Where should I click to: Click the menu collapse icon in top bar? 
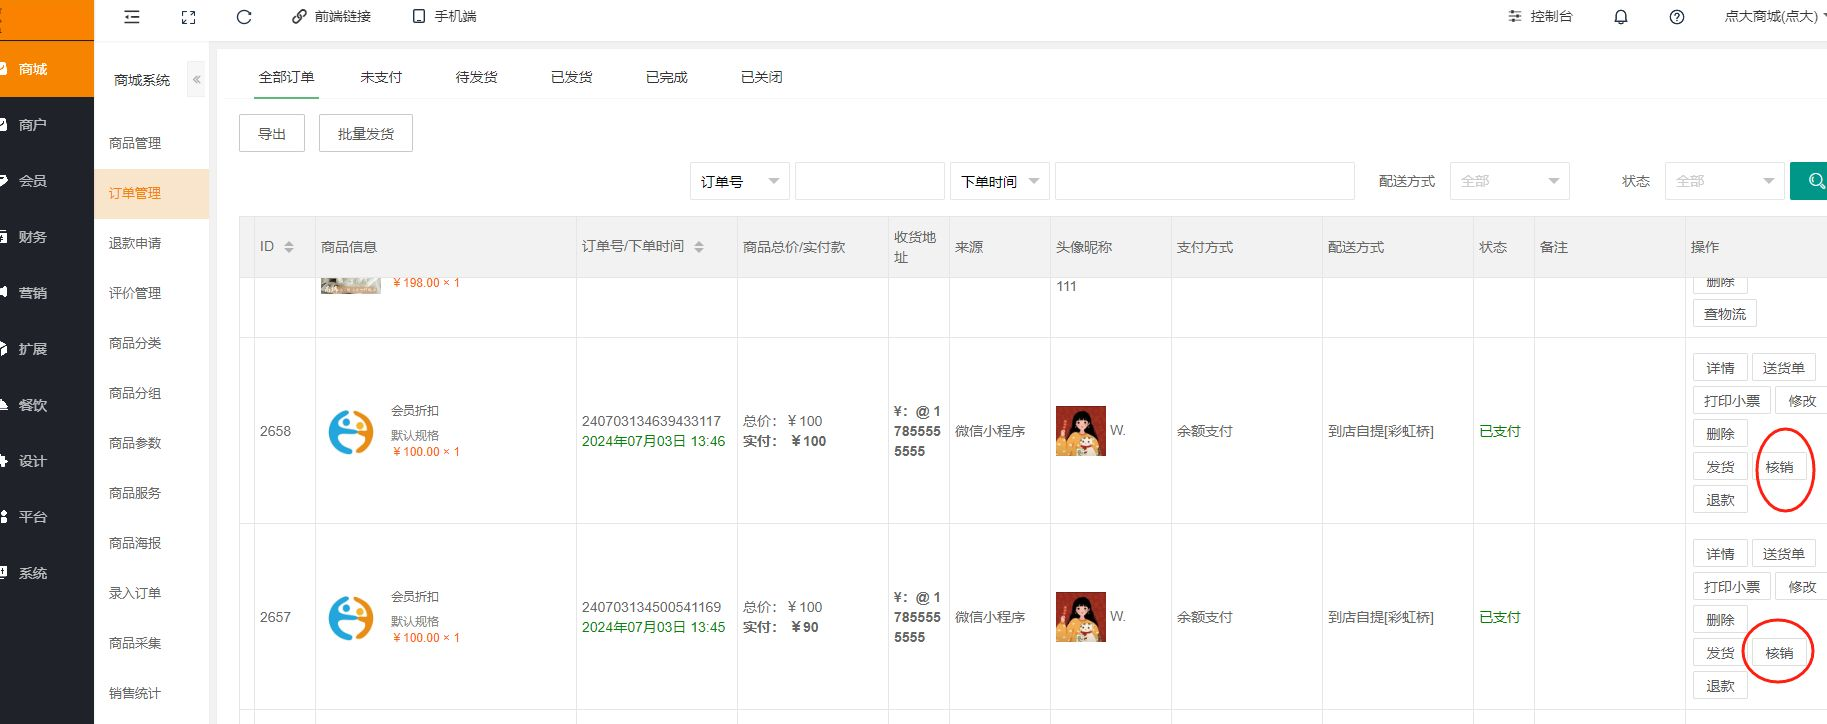[x=132, y=17]
